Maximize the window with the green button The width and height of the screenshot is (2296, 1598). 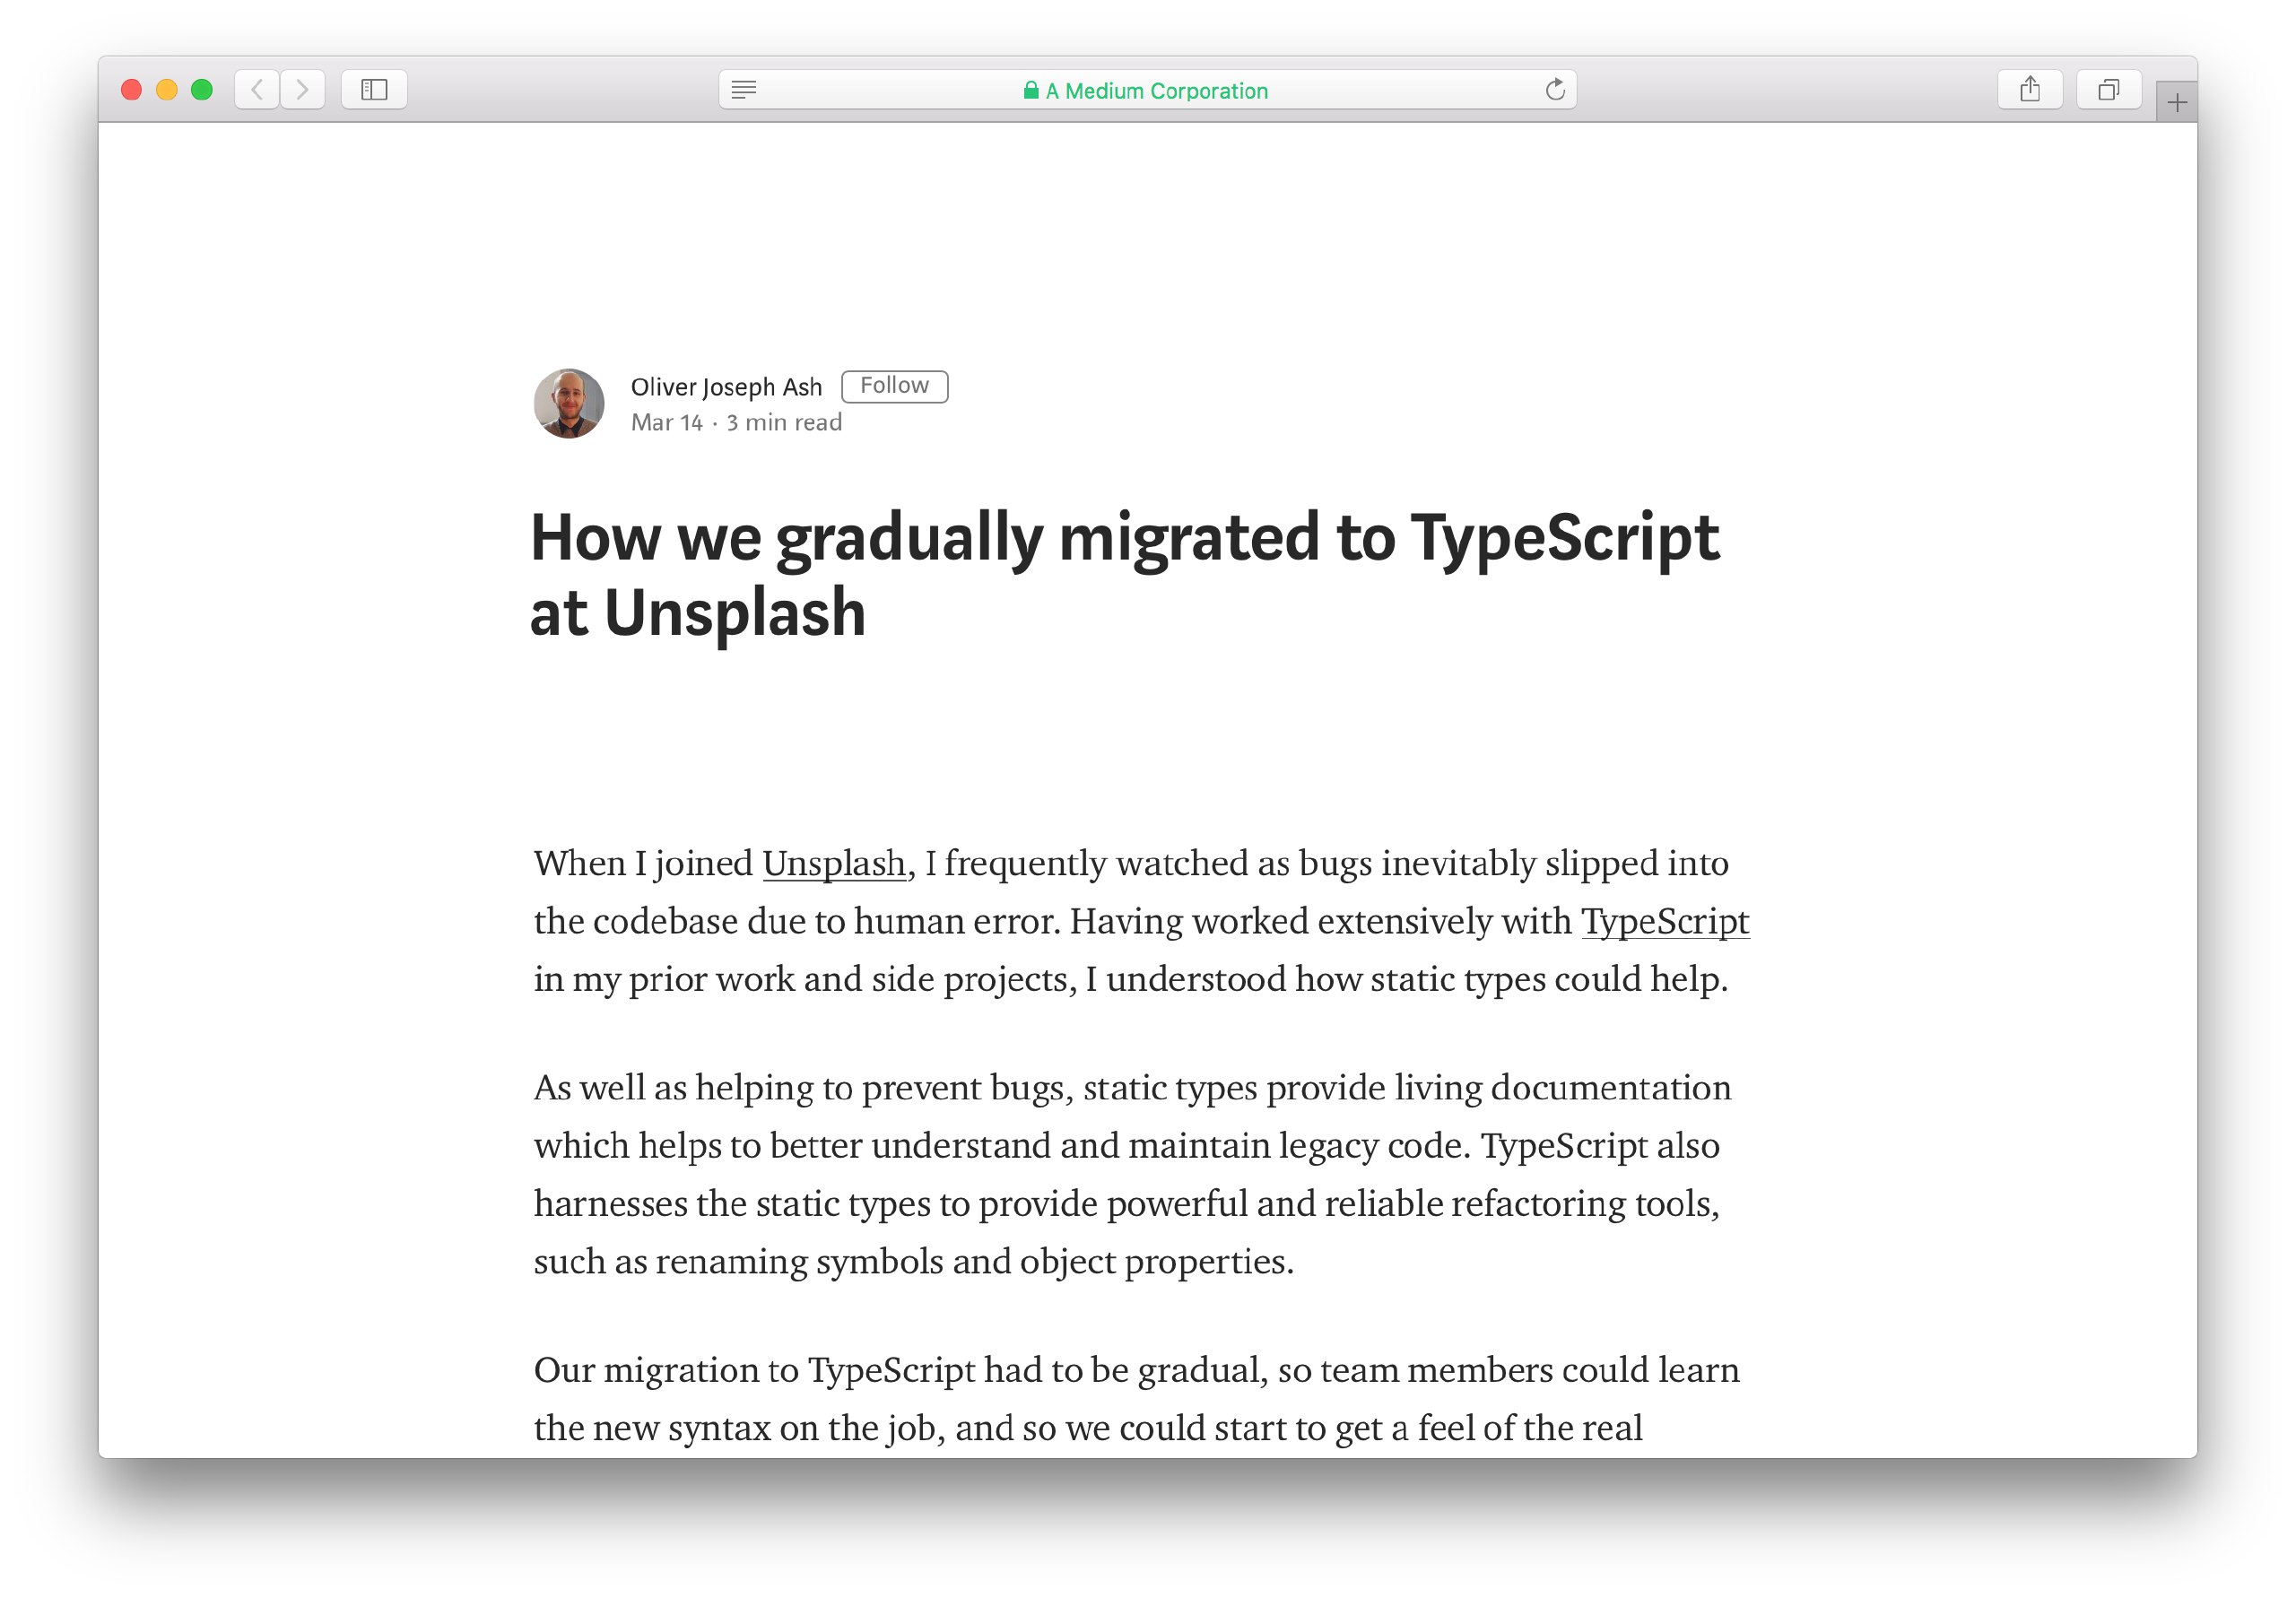(202, 90)
